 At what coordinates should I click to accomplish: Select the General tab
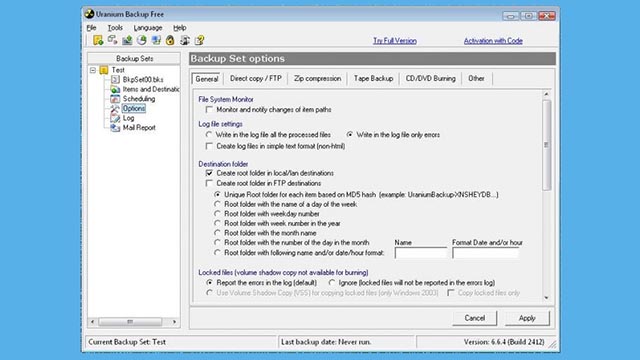207,79
